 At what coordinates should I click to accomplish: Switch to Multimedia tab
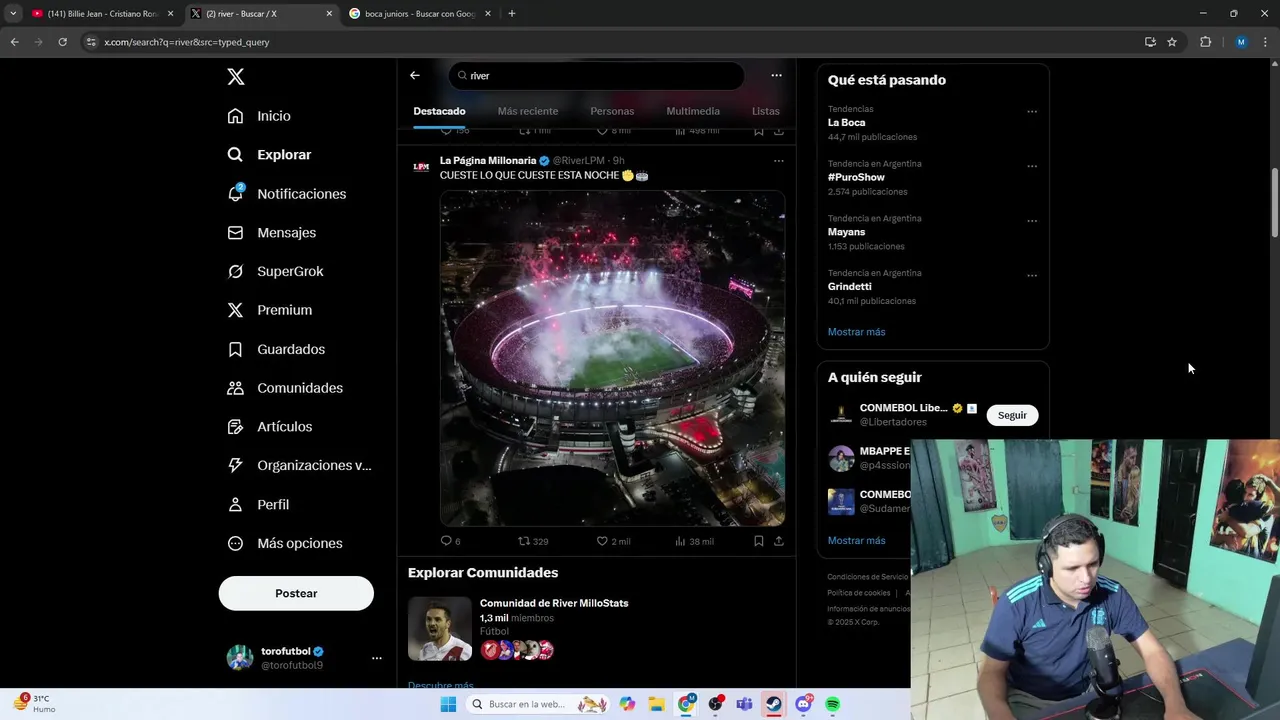(693, 111)
